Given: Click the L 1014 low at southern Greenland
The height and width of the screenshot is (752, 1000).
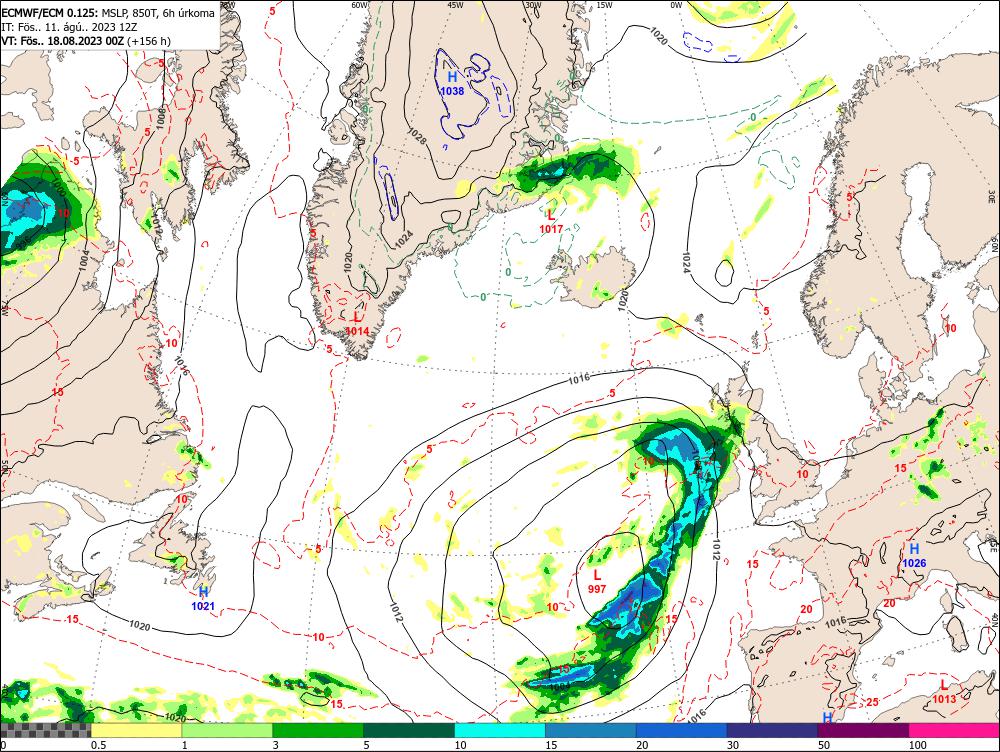Looking at the screenshot, I should coord(357,323).
